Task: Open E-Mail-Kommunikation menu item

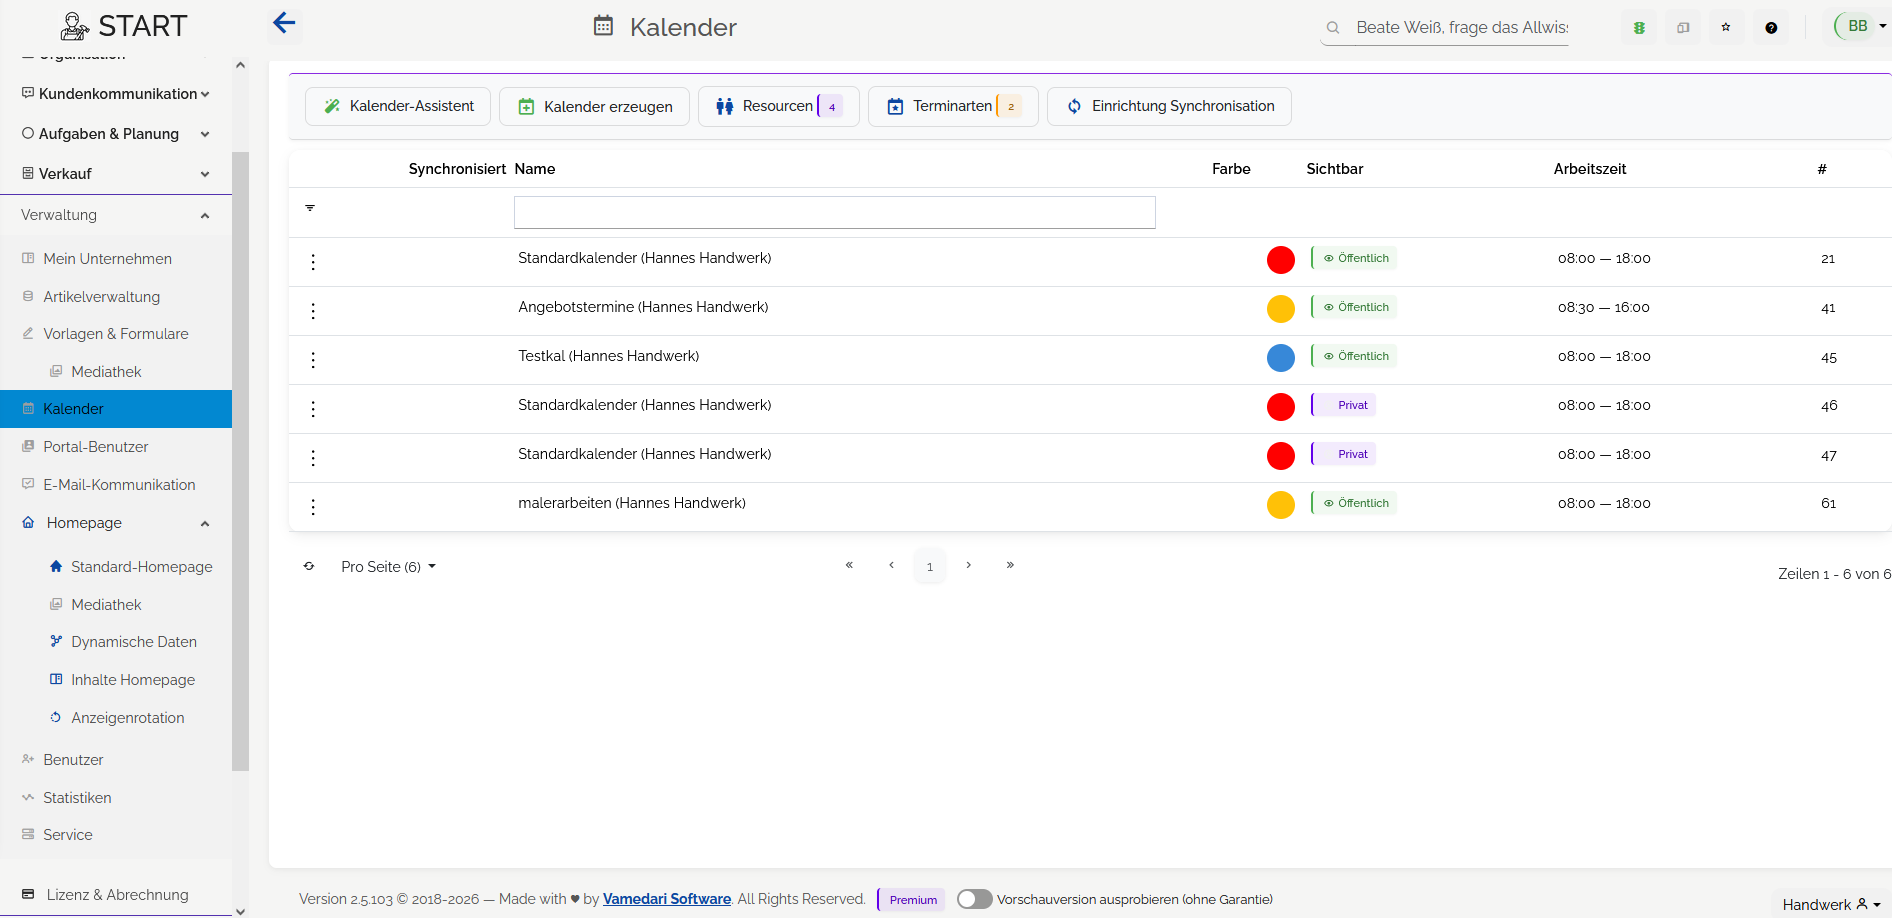Action: coord(119,485)
